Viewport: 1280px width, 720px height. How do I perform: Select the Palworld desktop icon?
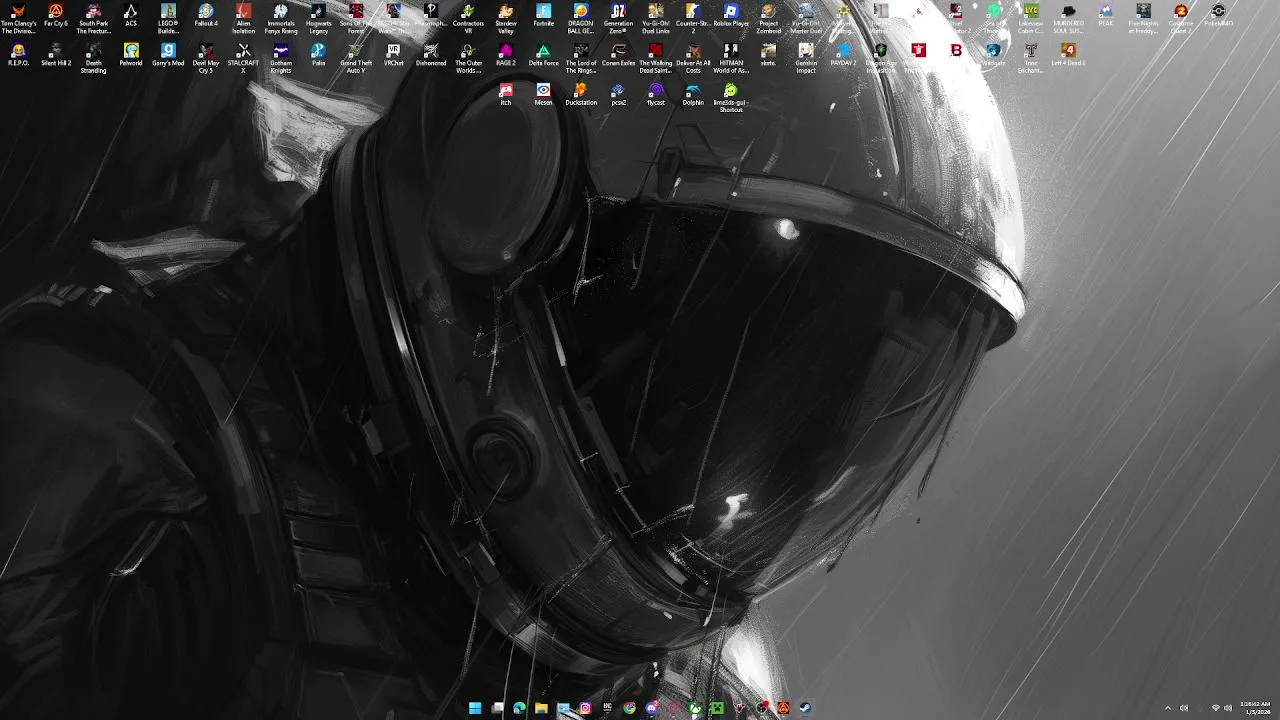pos(131,53)
